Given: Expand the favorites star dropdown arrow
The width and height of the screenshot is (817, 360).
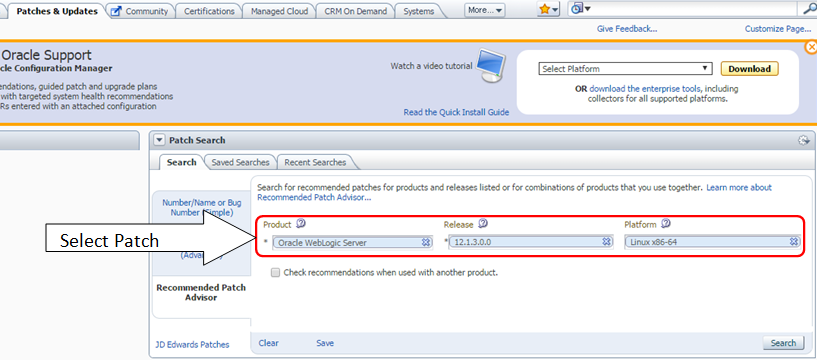Looking at the screenshot, I should [555, 10].
